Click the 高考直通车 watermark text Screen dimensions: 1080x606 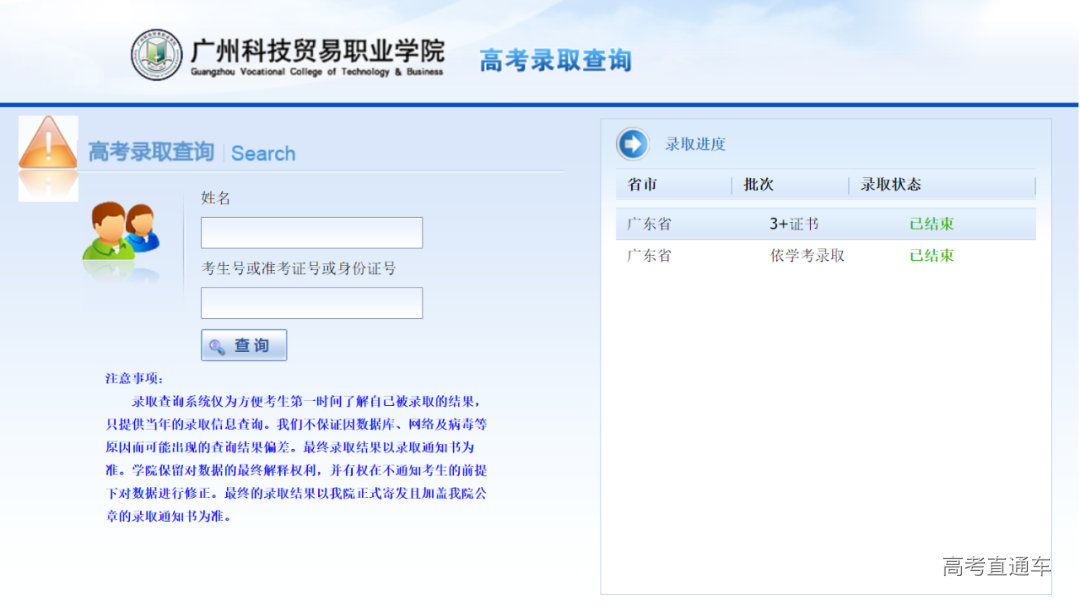[x=999, y=566]
